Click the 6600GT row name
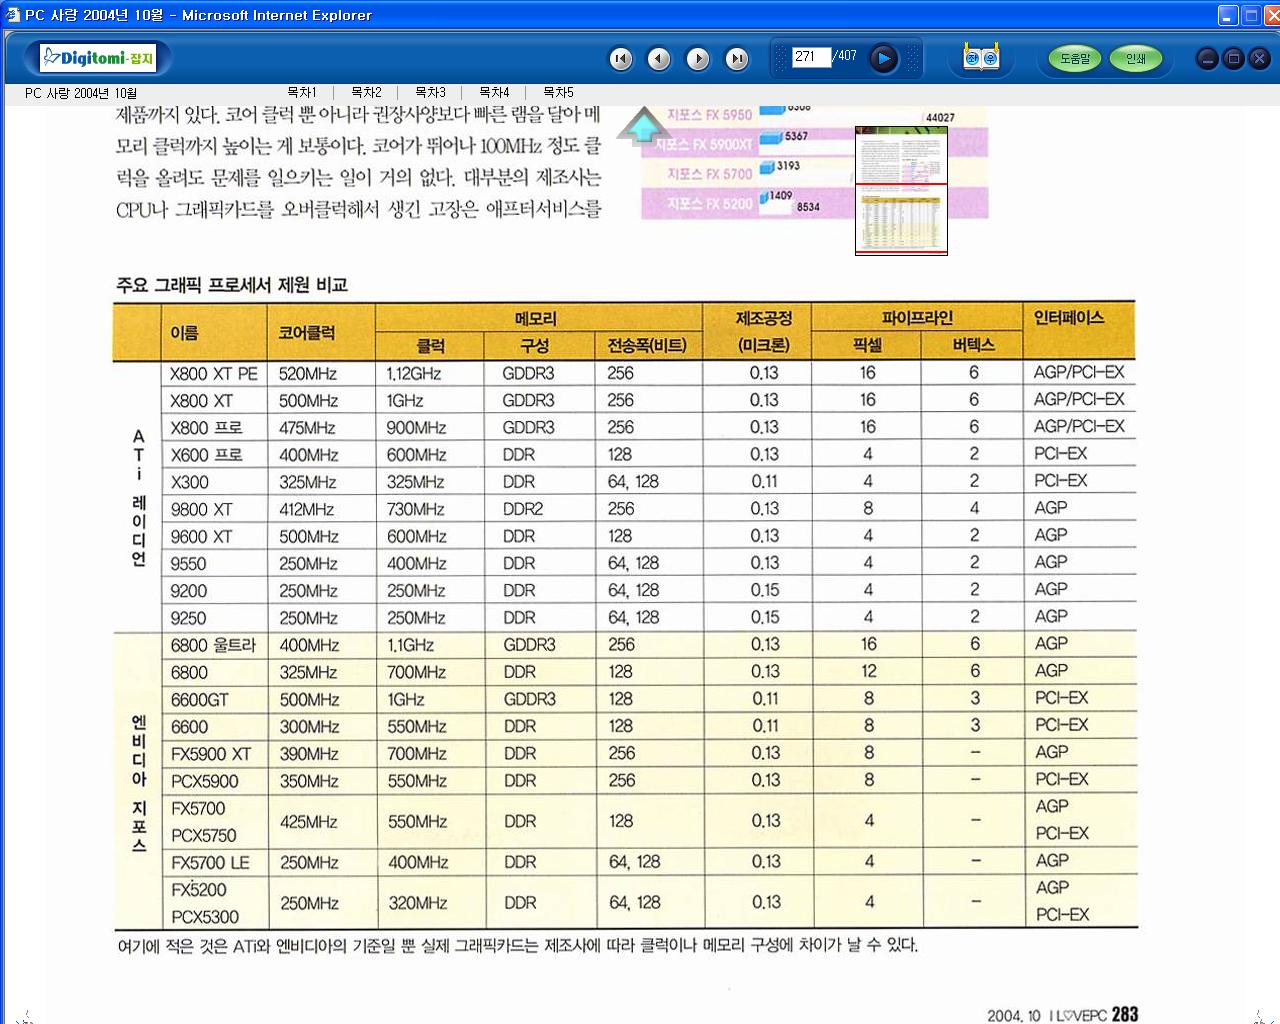1280x1024 pixels. [199, 700]
